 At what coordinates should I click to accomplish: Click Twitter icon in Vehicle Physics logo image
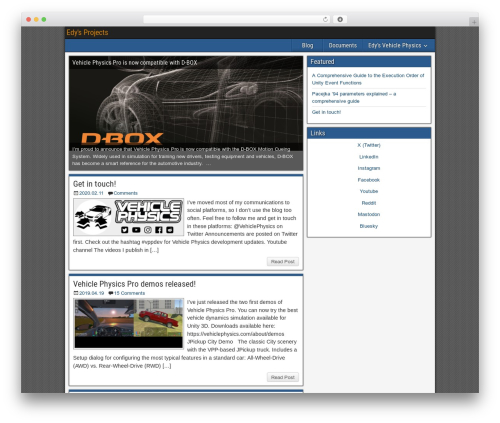pos(125,230)
